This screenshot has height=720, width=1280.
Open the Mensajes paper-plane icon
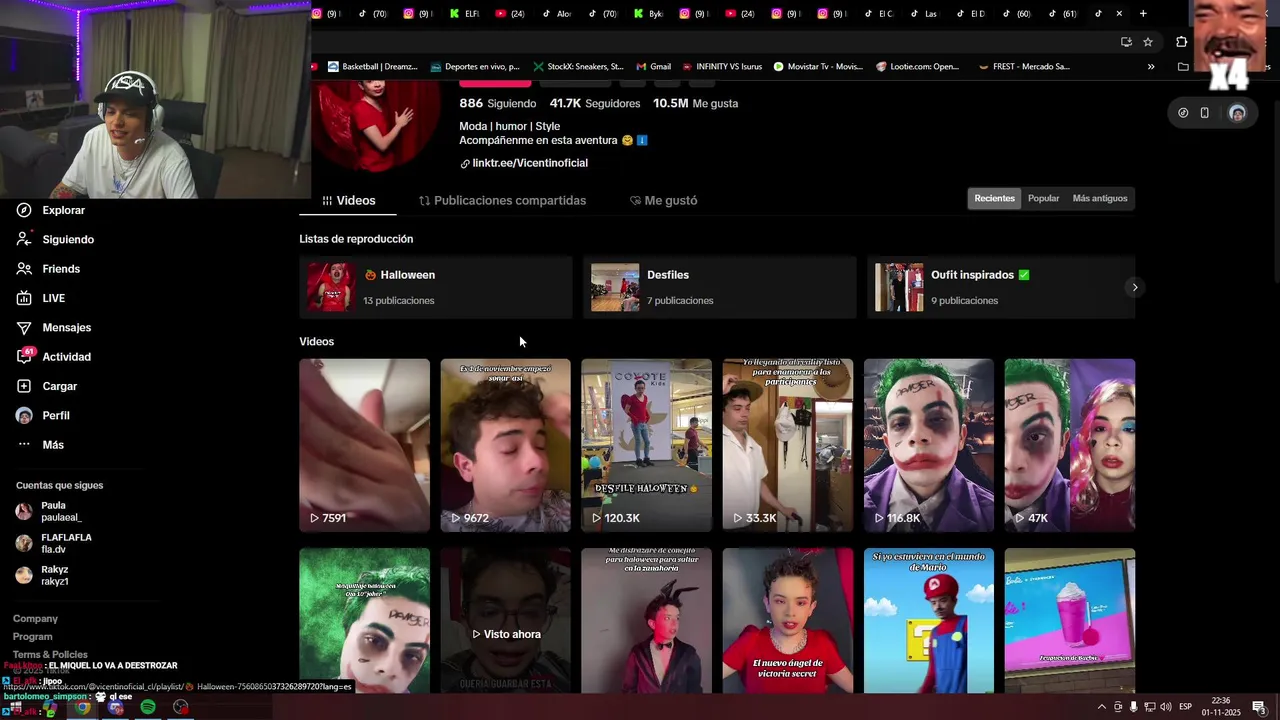[x=24, y=327]
